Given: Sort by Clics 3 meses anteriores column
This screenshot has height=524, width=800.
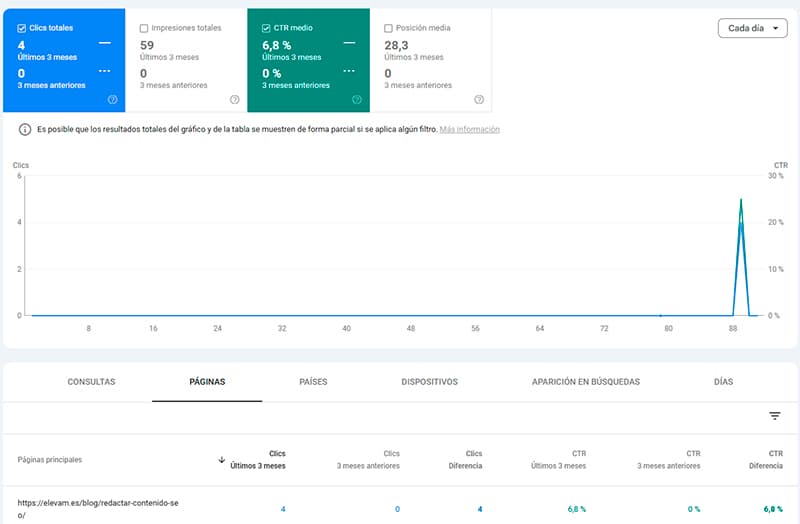Looking at the screenshot, I should (368, 460).
